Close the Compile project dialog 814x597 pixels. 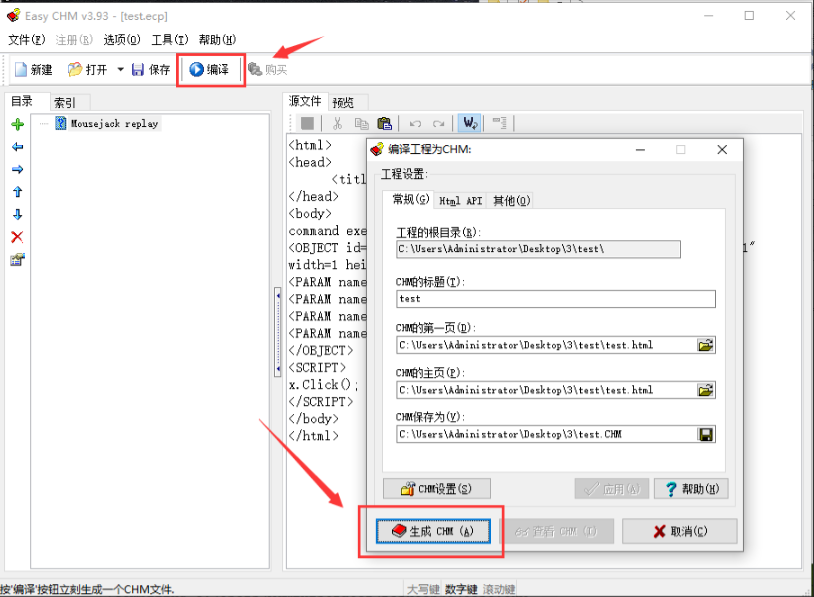tap(722, 150)
